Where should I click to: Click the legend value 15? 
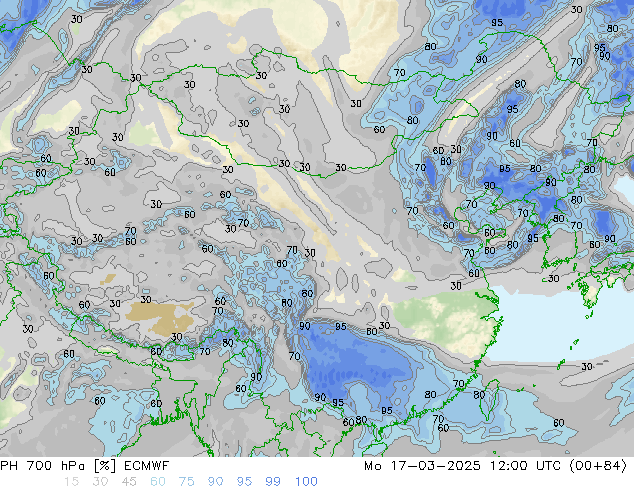click(x=71, y=482)
